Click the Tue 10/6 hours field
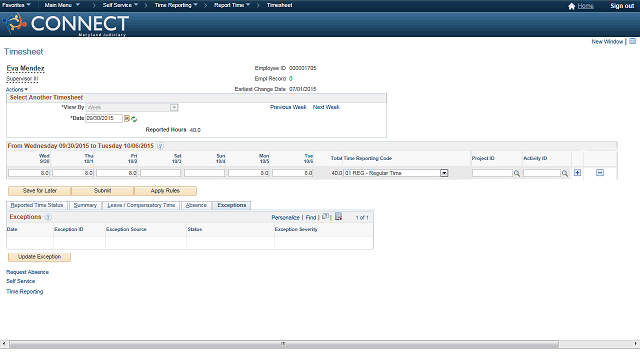Viewport: 640px width, 360px height. point(293,173)
